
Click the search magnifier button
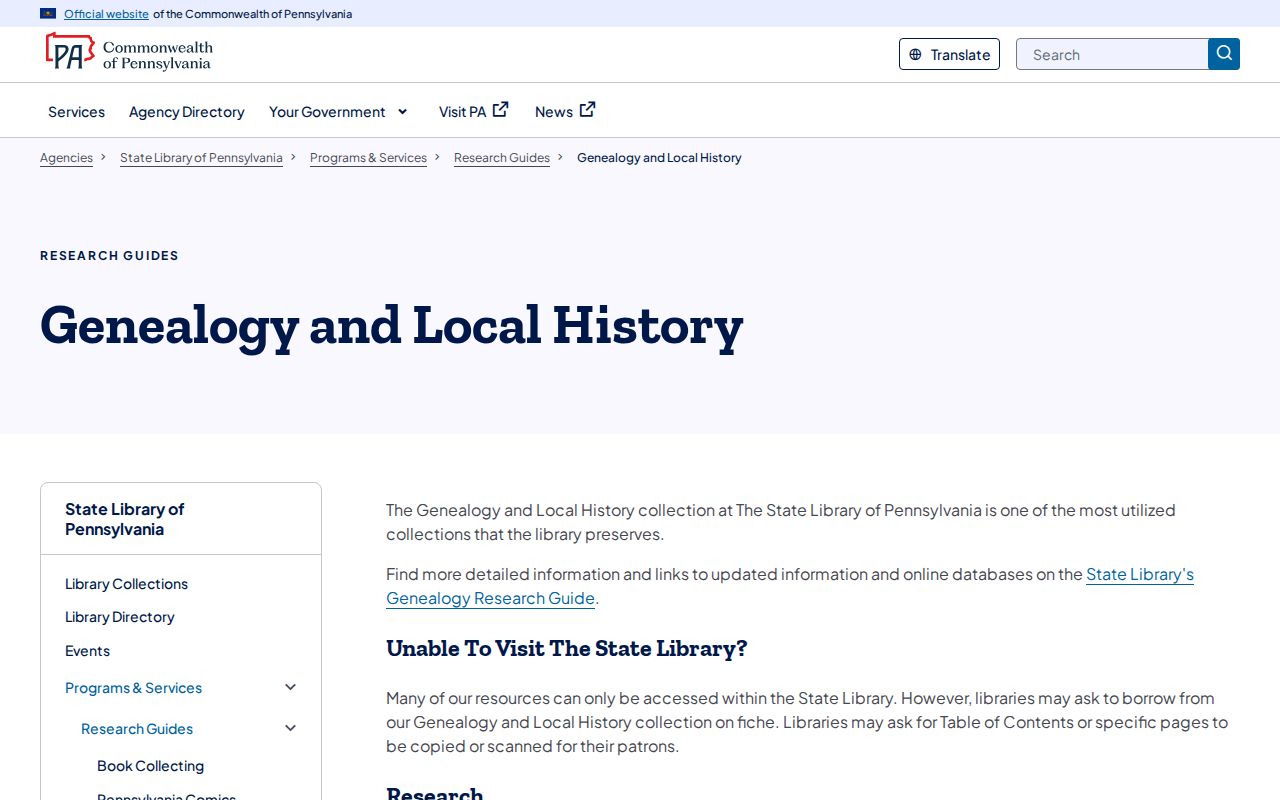pyautogui.click(x=1224, y=54)
